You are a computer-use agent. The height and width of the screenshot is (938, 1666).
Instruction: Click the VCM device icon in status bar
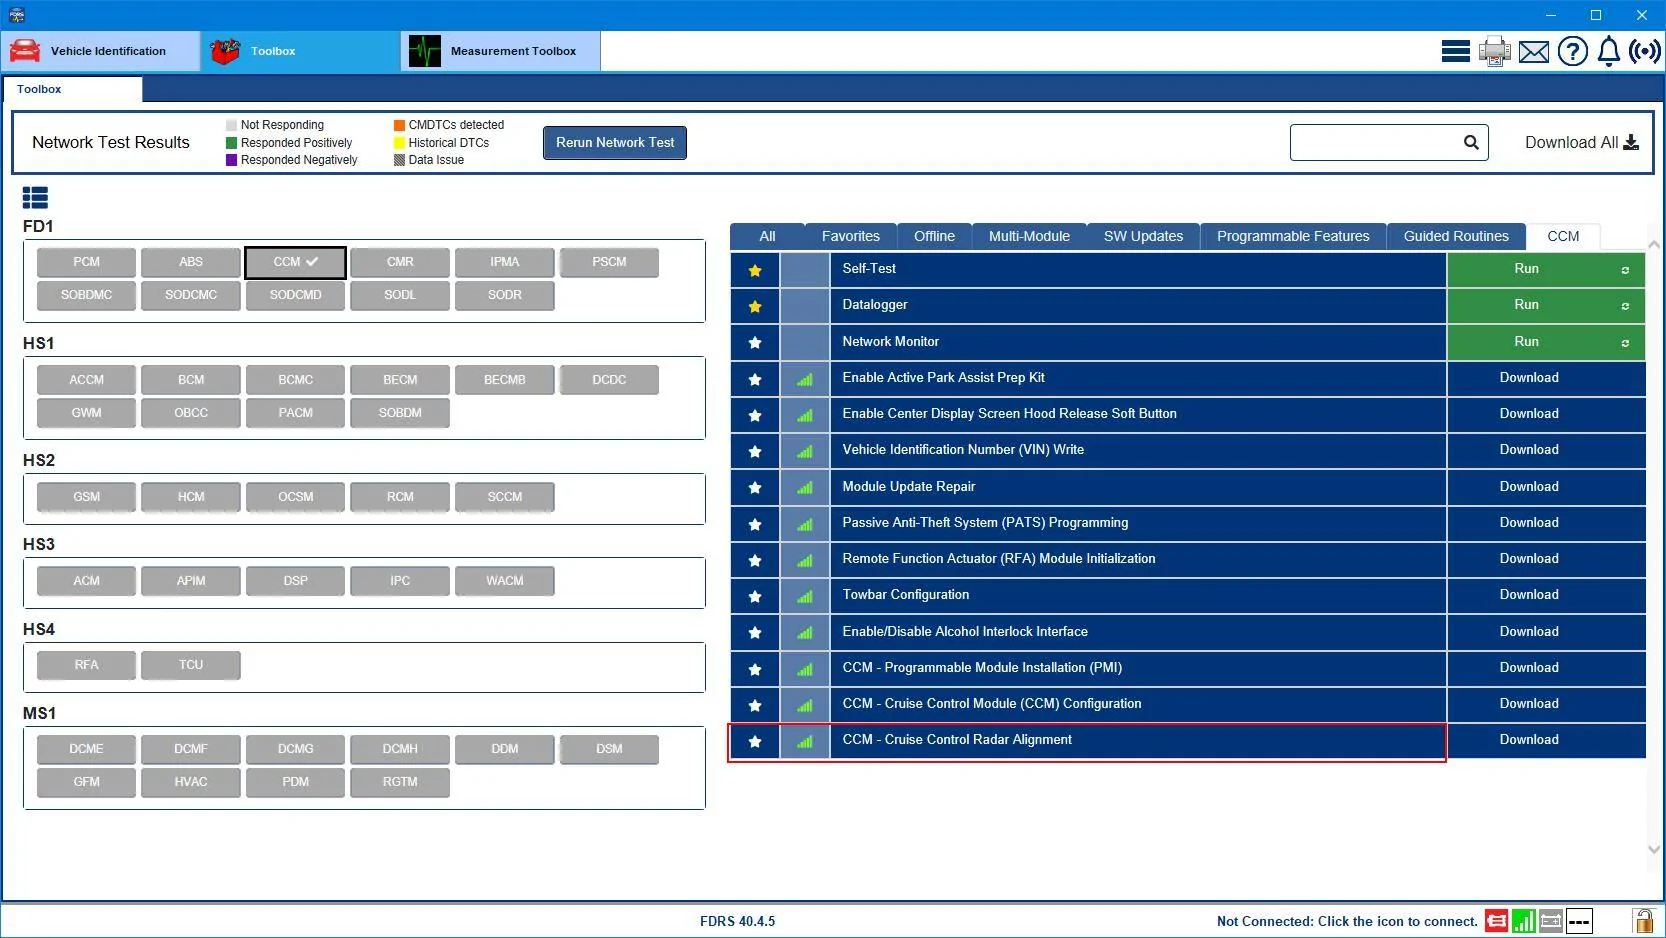(x=1551, y=921)
